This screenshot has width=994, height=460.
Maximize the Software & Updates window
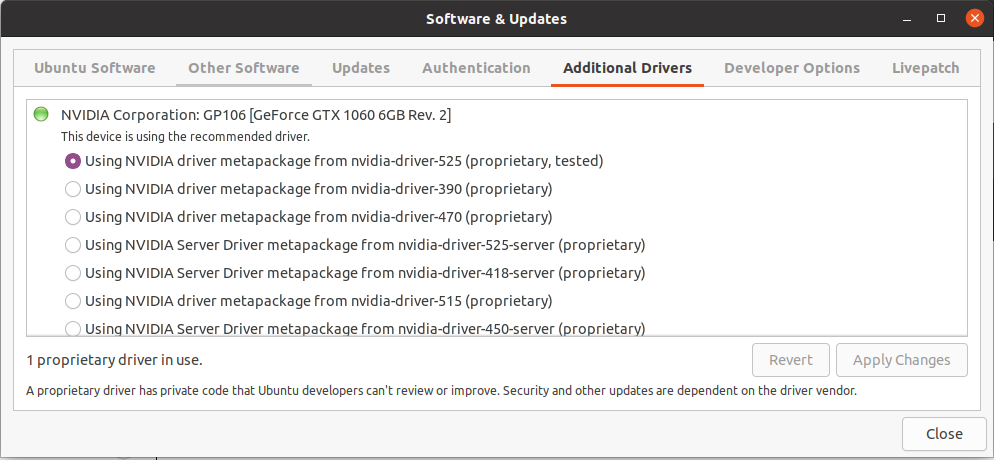tap(941, 18)
